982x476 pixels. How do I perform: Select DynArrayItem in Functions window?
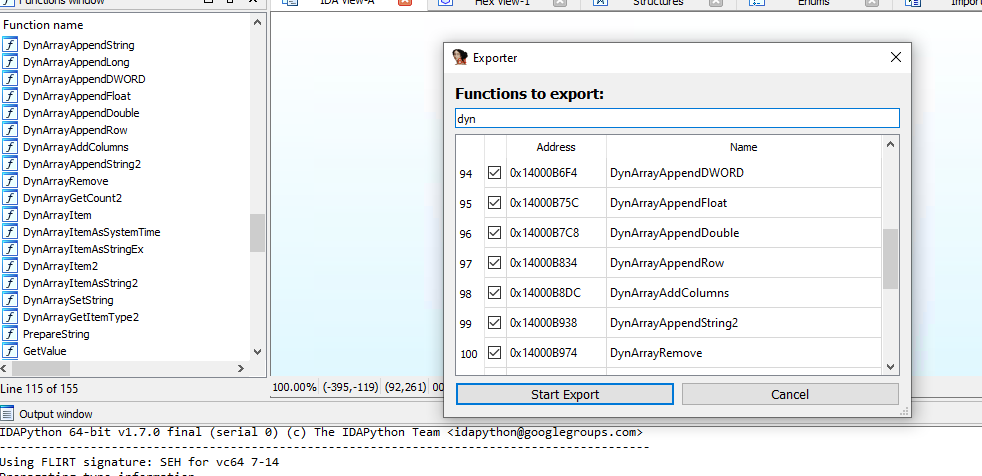[57, 215]
